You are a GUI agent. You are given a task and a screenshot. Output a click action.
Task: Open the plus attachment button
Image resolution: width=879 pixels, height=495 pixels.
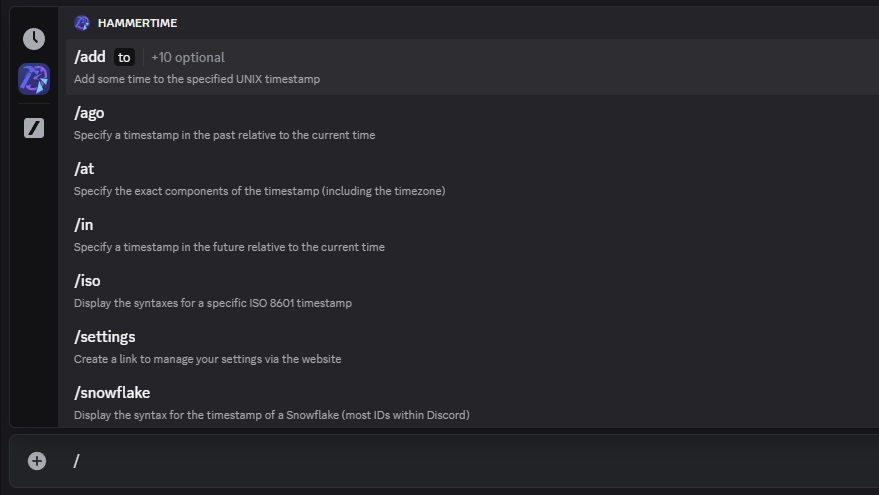[37, 461]
